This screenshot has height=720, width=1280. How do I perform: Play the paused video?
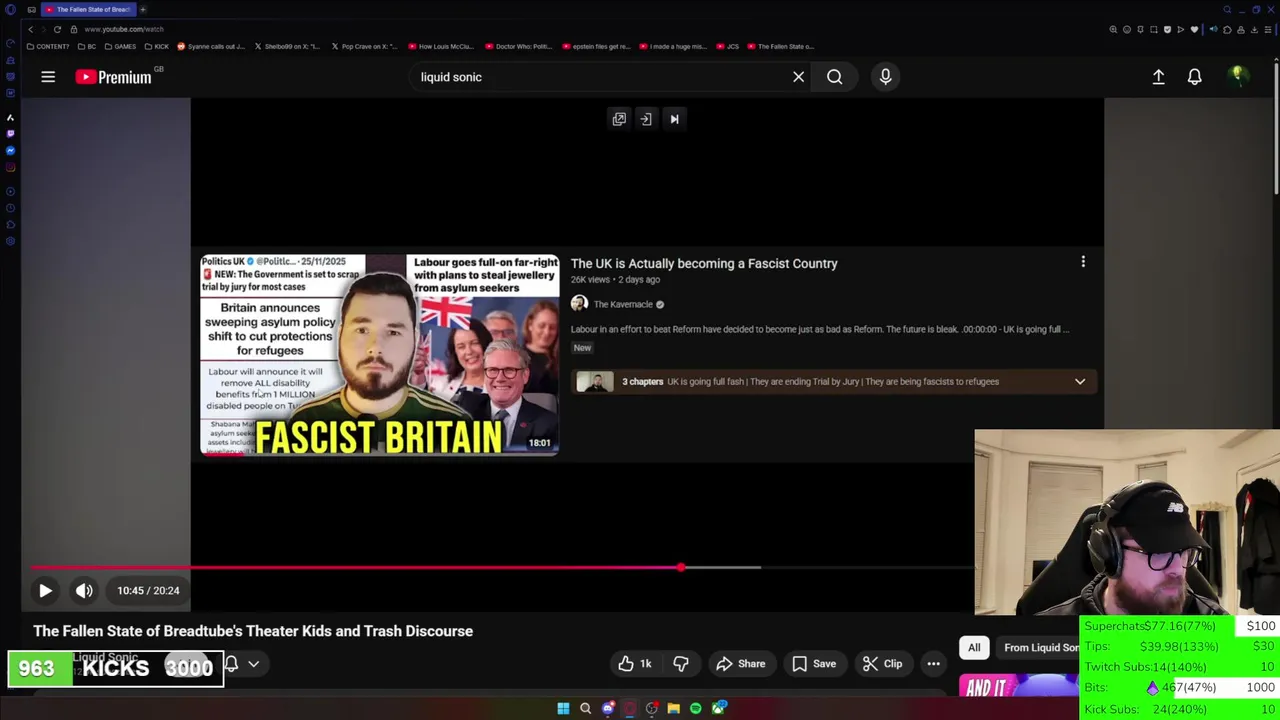(45, 591)
